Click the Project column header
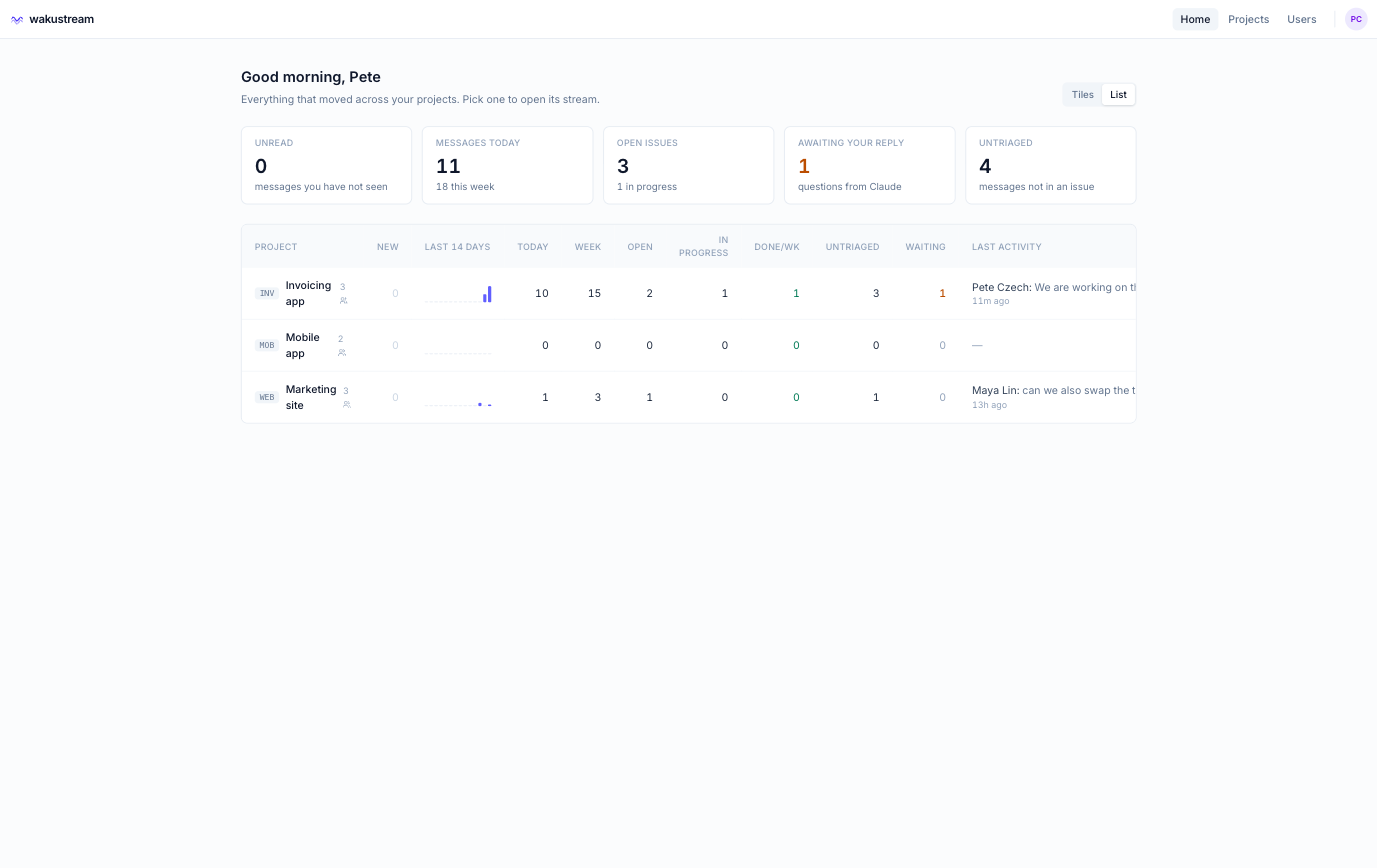1377x868 pixels. 276,247
